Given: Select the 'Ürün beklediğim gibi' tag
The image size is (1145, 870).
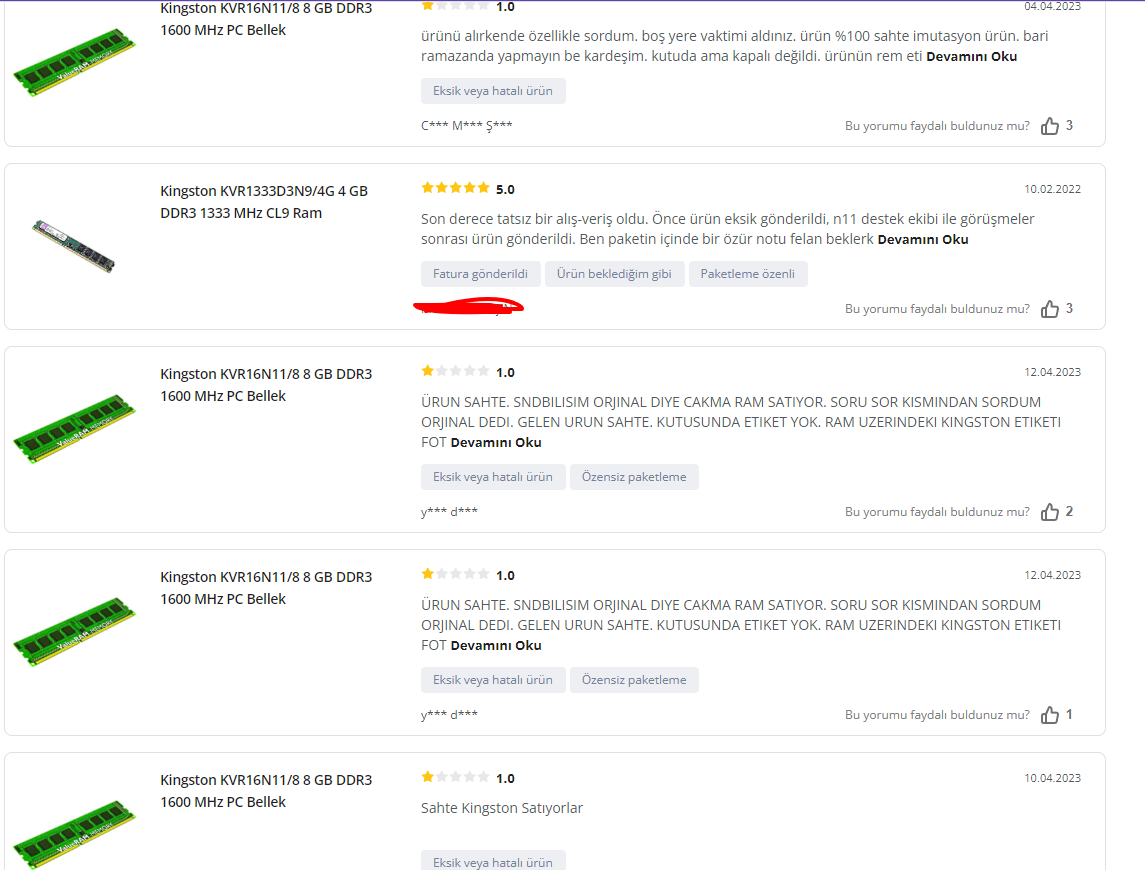Looking at the screenshot, I should (614, 274).
